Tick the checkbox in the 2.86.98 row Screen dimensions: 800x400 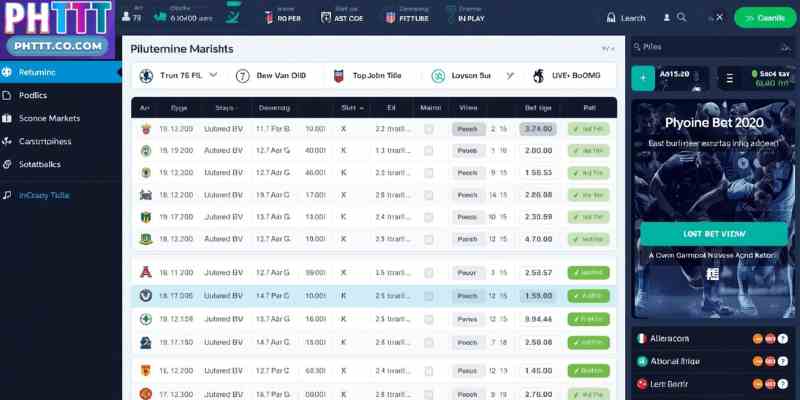(429, 195)
